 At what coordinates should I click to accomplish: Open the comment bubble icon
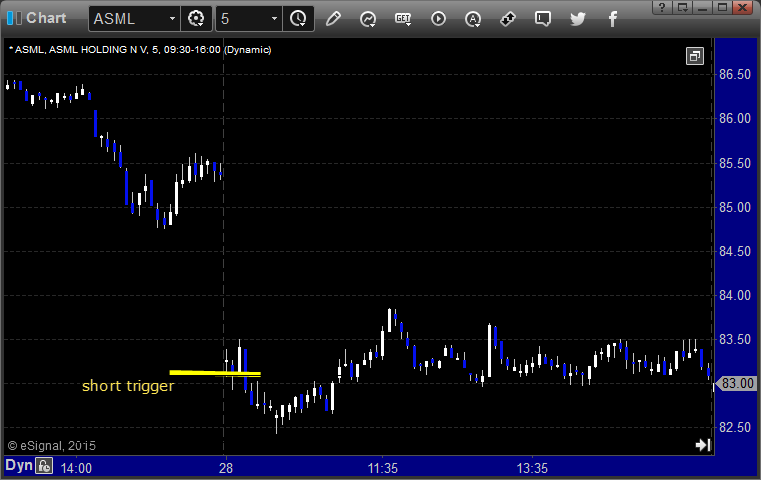[x=543, y=19]
